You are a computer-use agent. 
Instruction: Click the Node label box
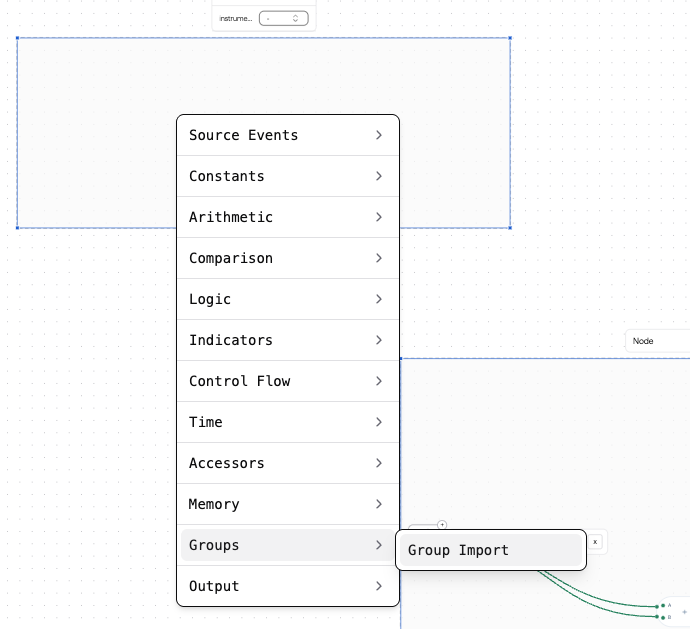(657, 341)
